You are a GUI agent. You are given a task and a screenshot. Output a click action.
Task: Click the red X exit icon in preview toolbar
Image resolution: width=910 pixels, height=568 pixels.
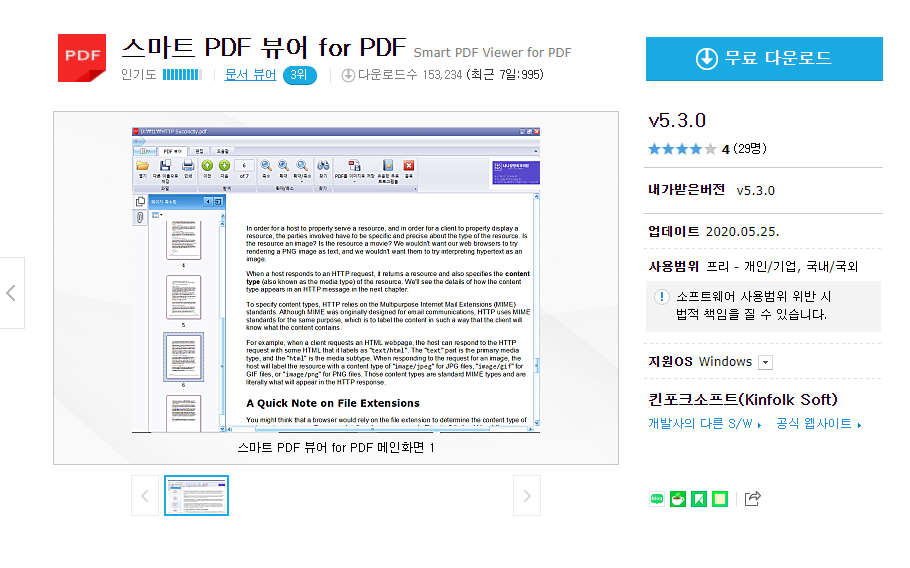[409, 165]
